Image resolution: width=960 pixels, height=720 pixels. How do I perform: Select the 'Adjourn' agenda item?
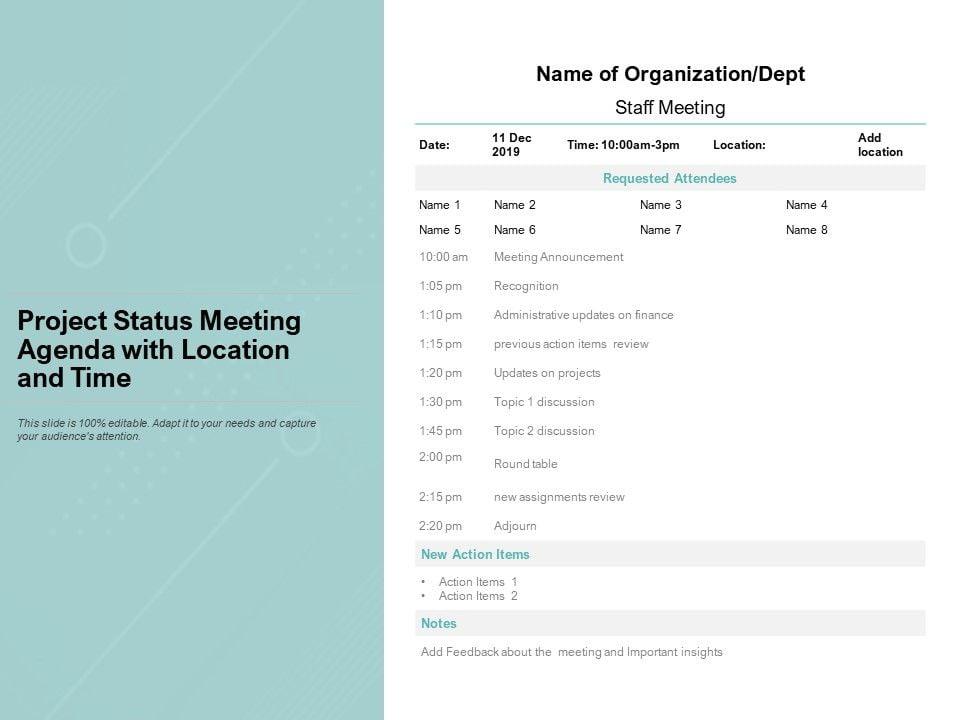[x=515, y=527]
